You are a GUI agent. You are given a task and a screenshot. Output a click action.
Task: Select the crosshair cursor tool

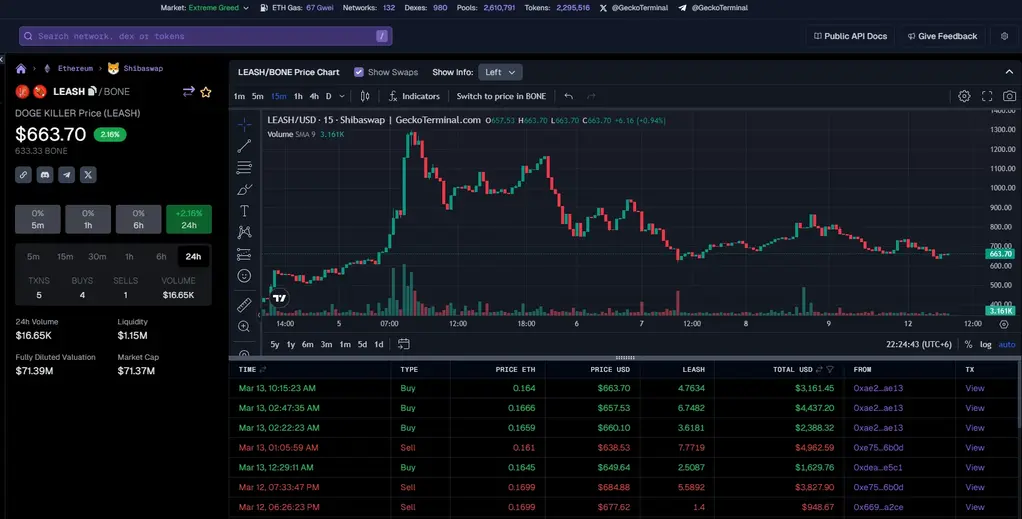(244, 124)
